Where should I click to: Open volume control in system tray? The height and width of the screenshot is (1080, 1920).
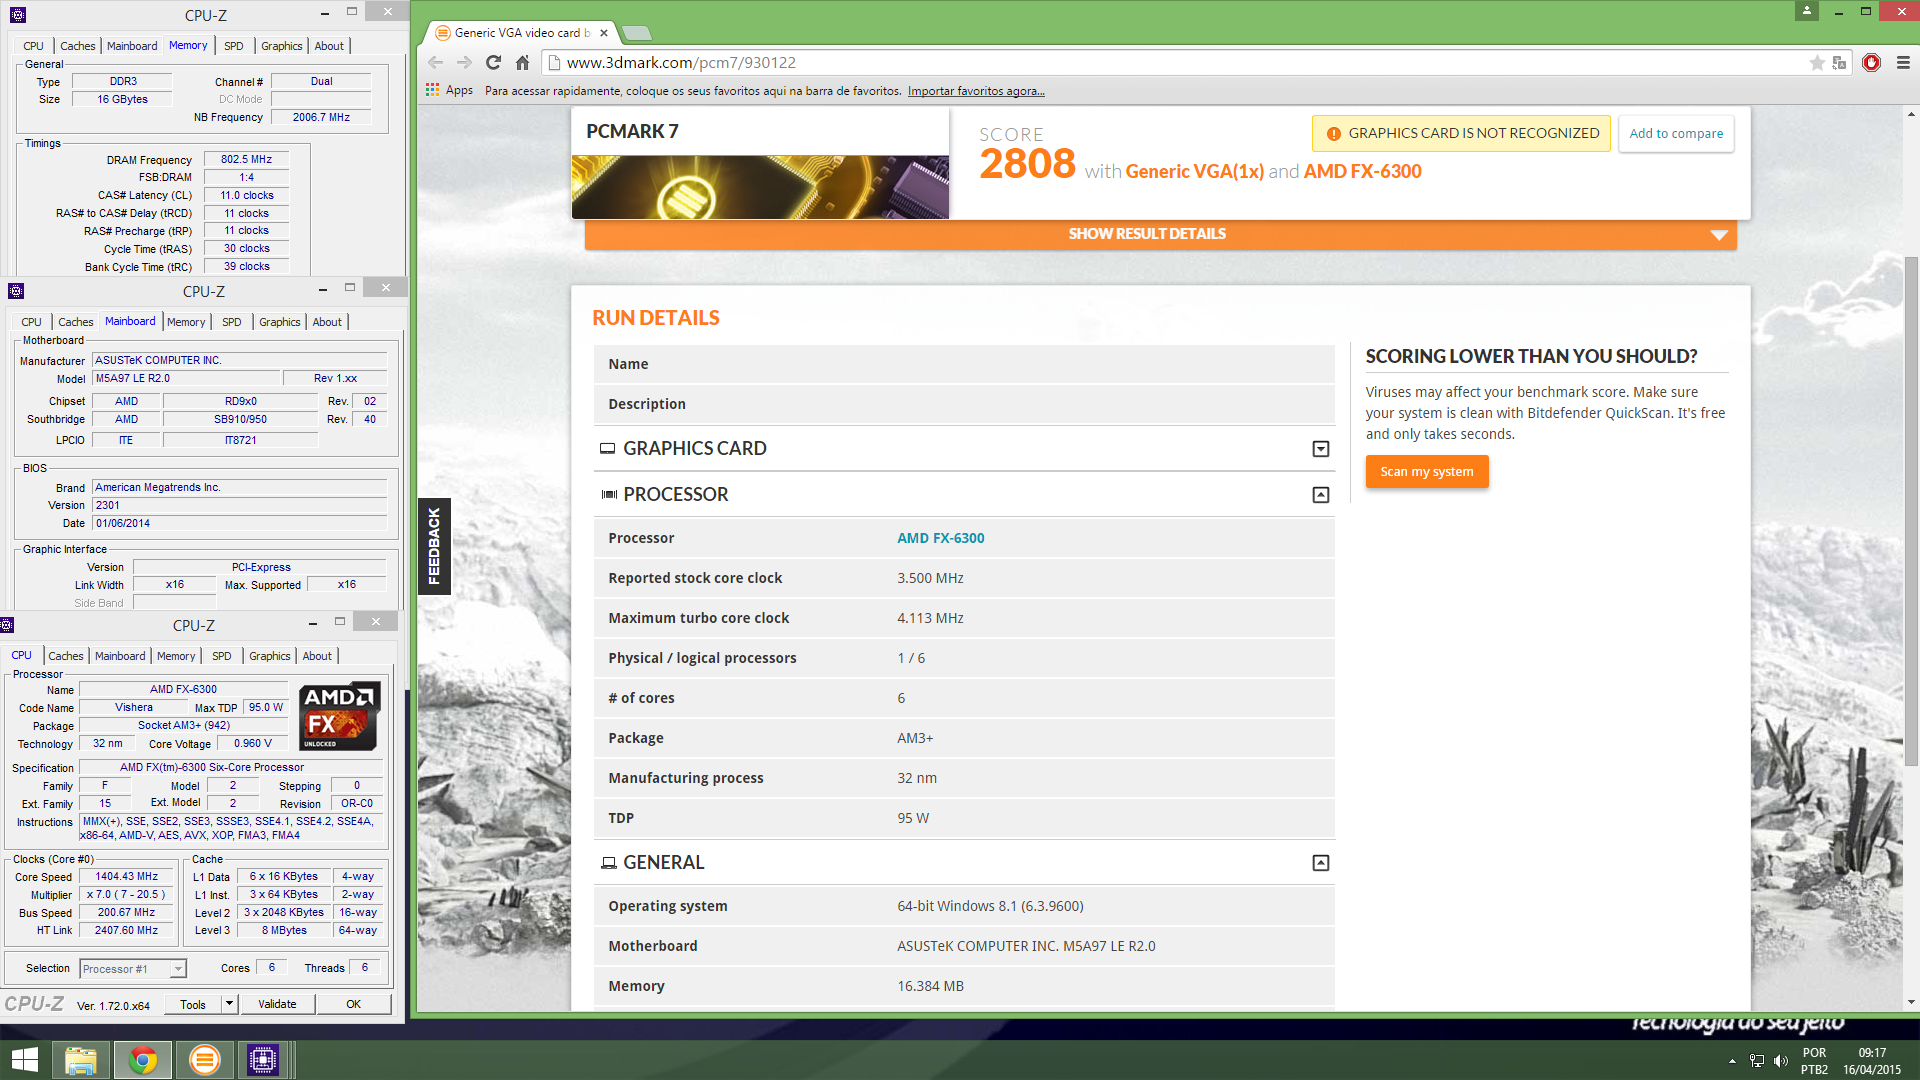click(1781, 1061)
